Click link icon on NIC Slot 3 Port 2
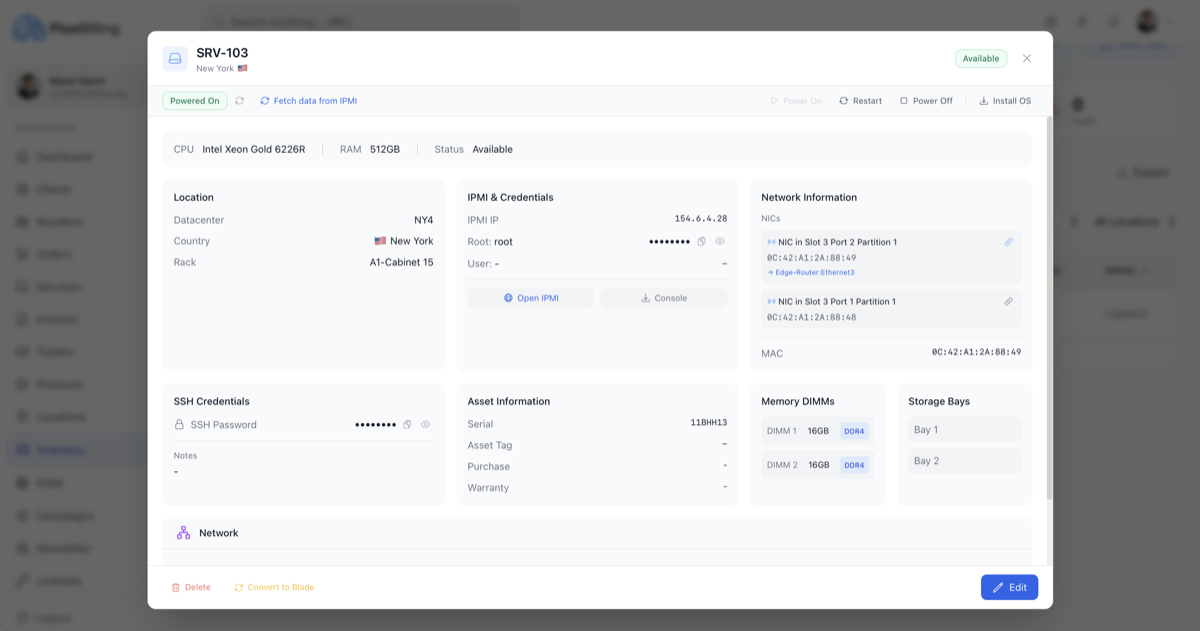This screenshot has height=631, width=1200. 1008,241
